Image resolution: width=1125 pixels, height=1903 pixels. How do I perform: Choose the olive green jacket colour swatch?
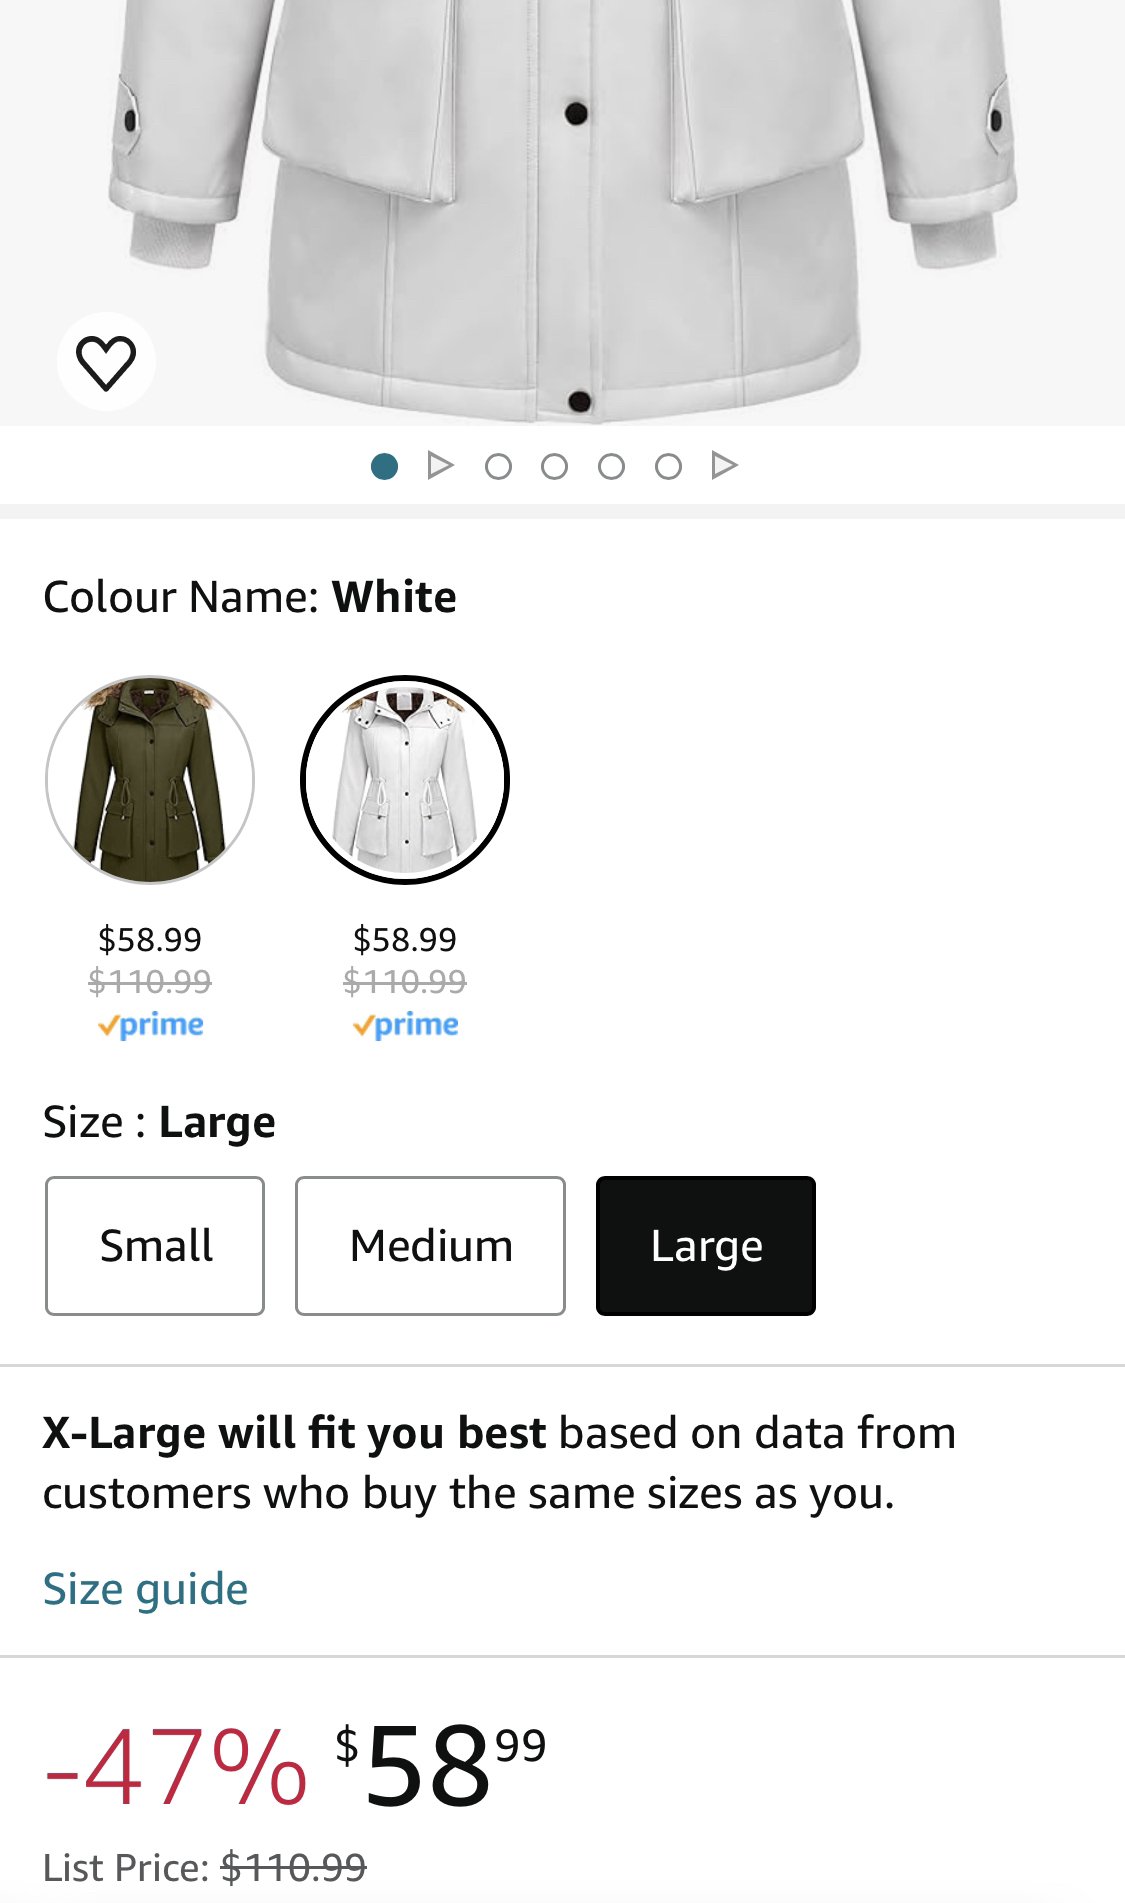click(150, 780)
